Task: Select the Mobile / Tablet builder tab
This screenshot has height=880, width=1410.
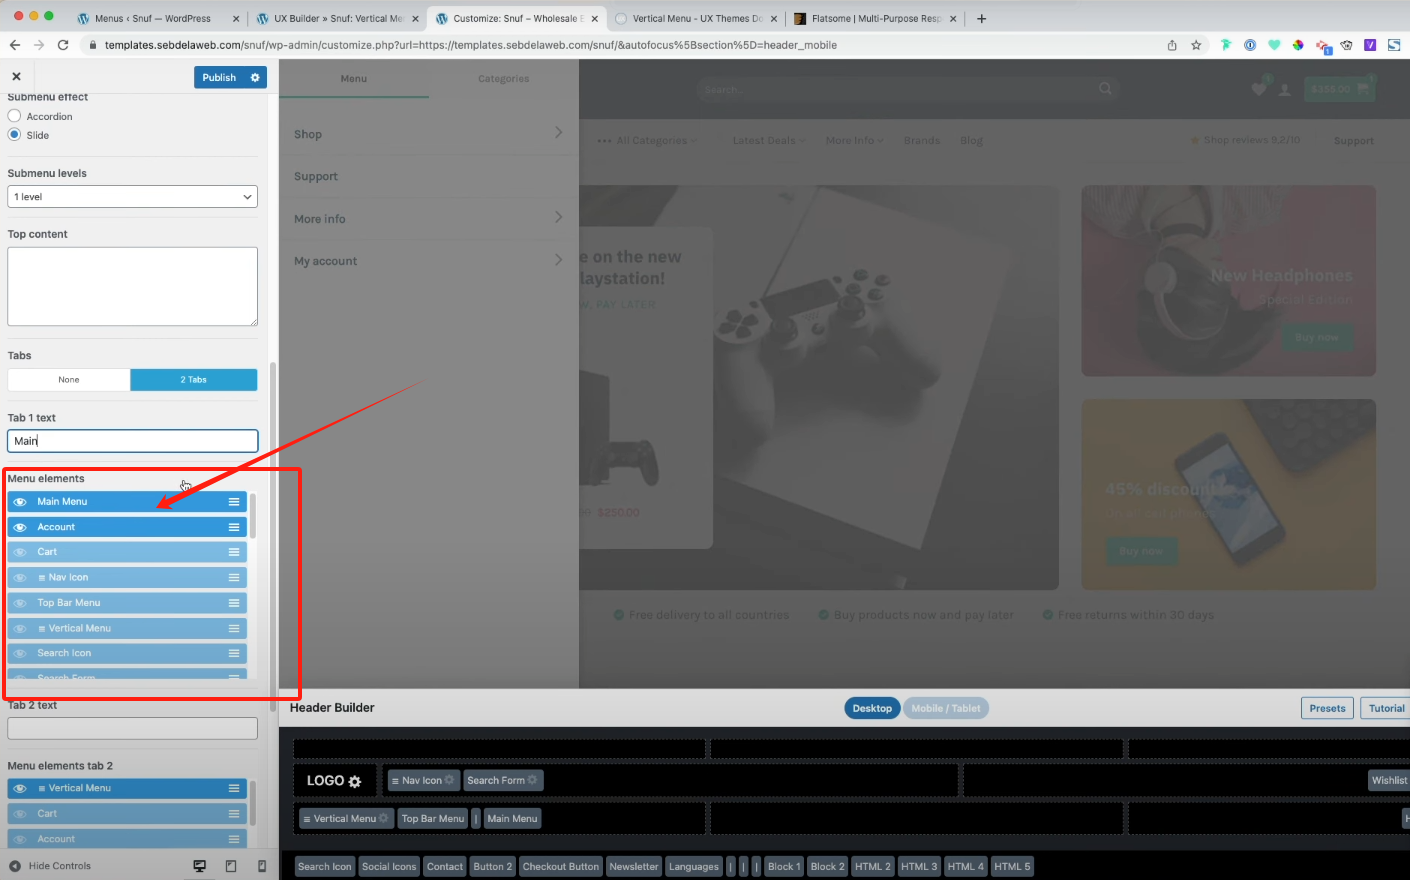Action: pyautogui.click(x=945, y=708)
